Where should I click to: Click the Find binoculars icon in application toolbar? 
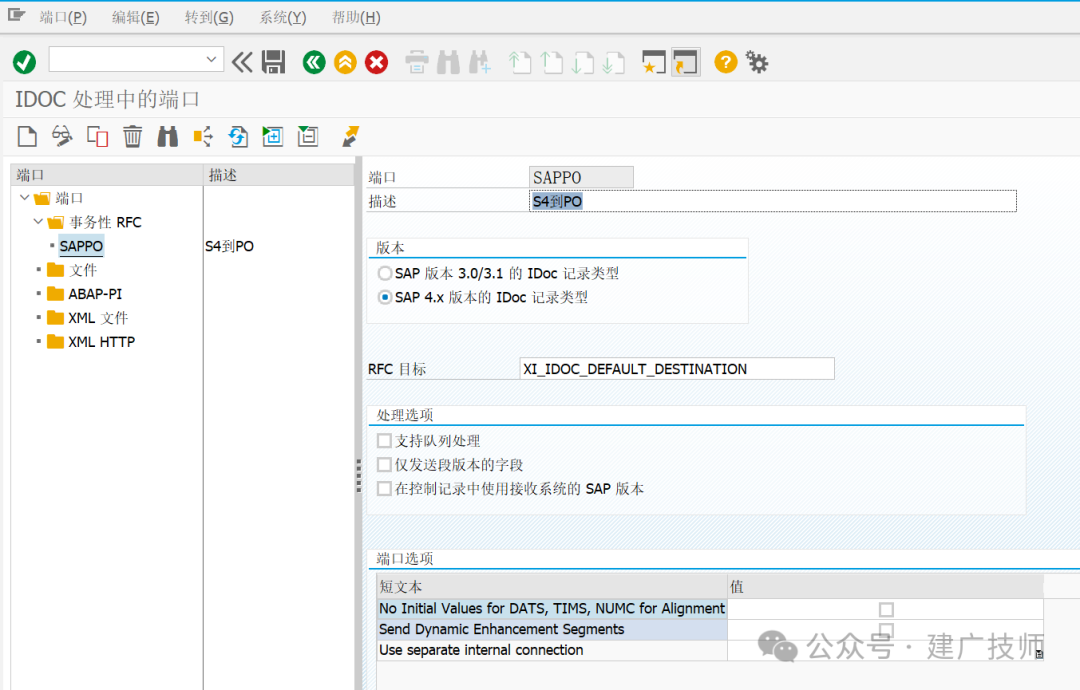click(x=167, y=136)
